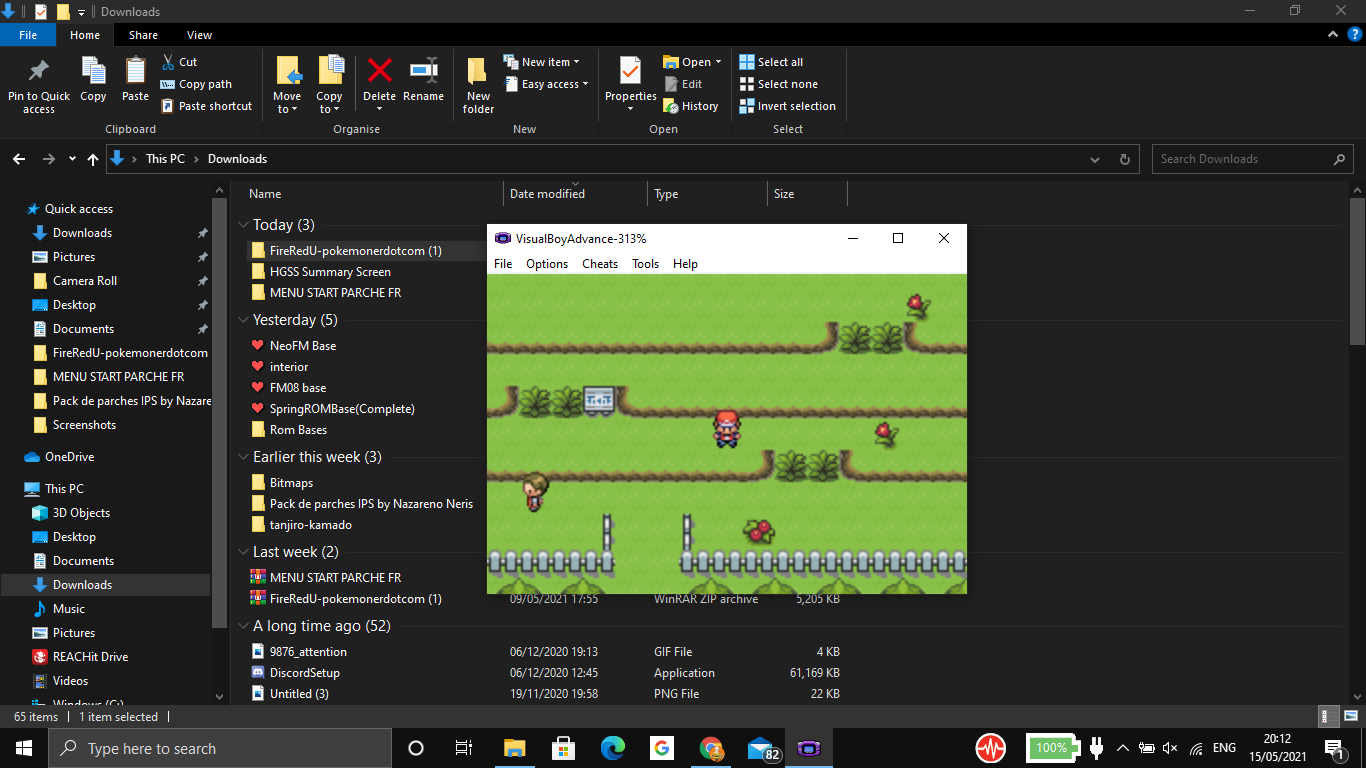
Task: Open the volume control from the system tray
Action: coord(1170,747)
